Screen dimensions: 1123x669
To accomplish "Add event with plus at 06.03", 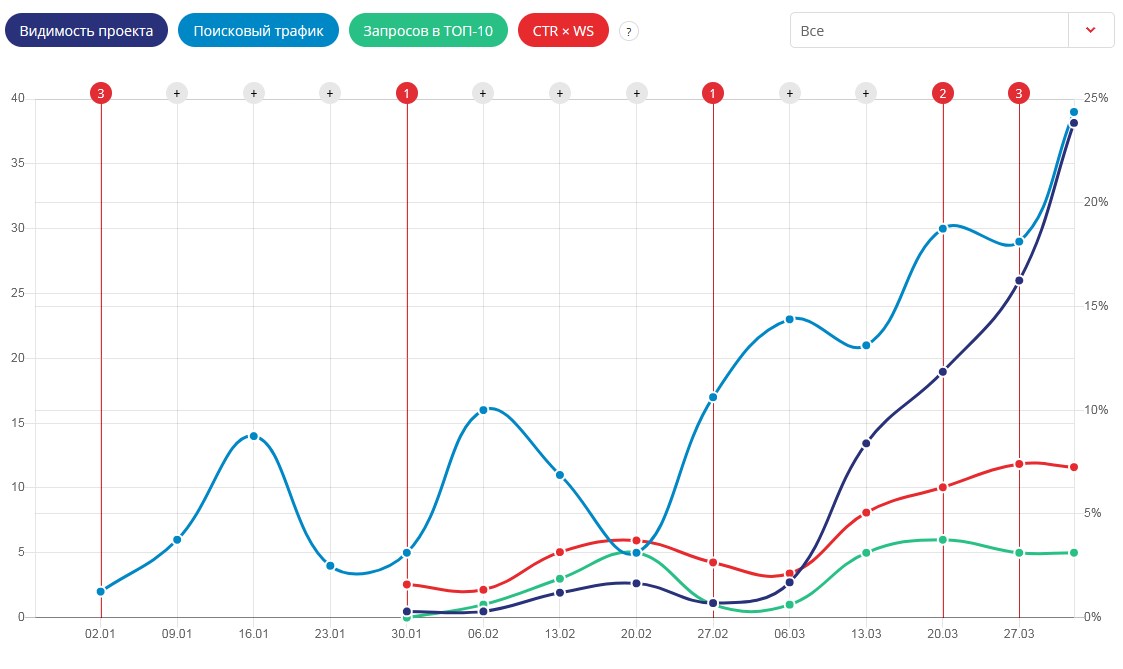I will pyautogui.click(x=789, y=93).
